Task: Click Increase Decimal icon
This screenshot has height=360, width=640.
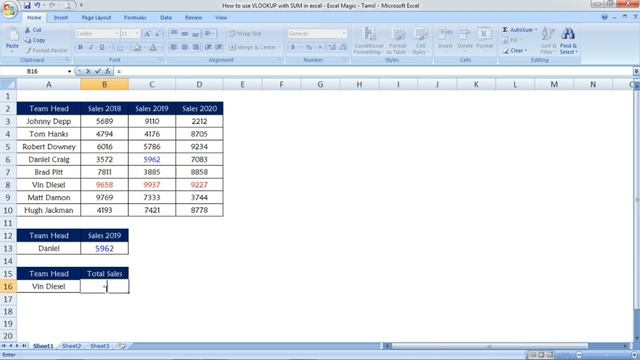Action: point(332,47)
